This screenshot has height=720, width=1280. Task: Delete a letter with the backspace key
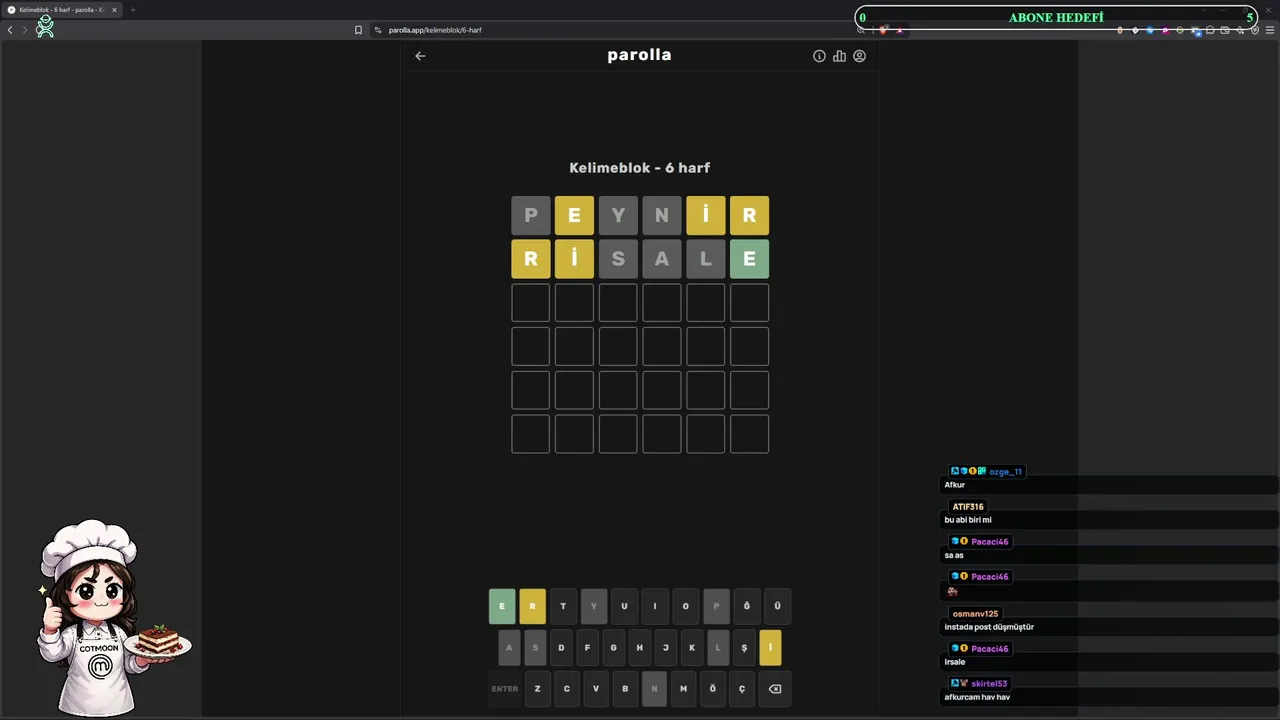pyautogui.click(x=774, y=689)
